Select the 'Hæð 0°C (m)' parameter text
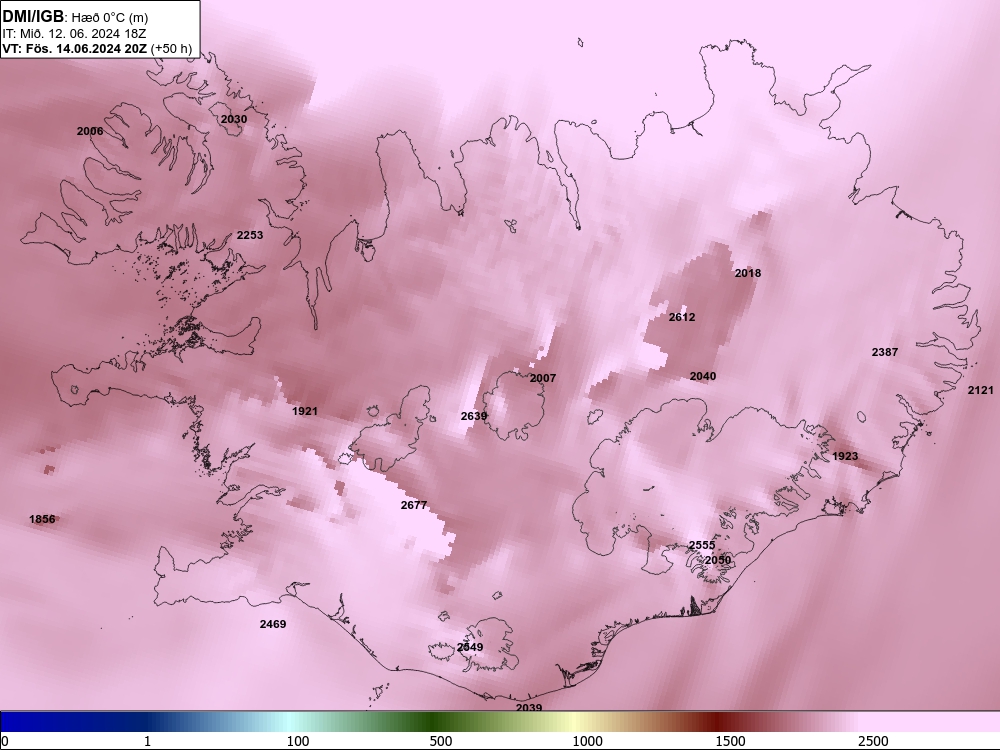Screen dimensions: 1000x750 109,18
